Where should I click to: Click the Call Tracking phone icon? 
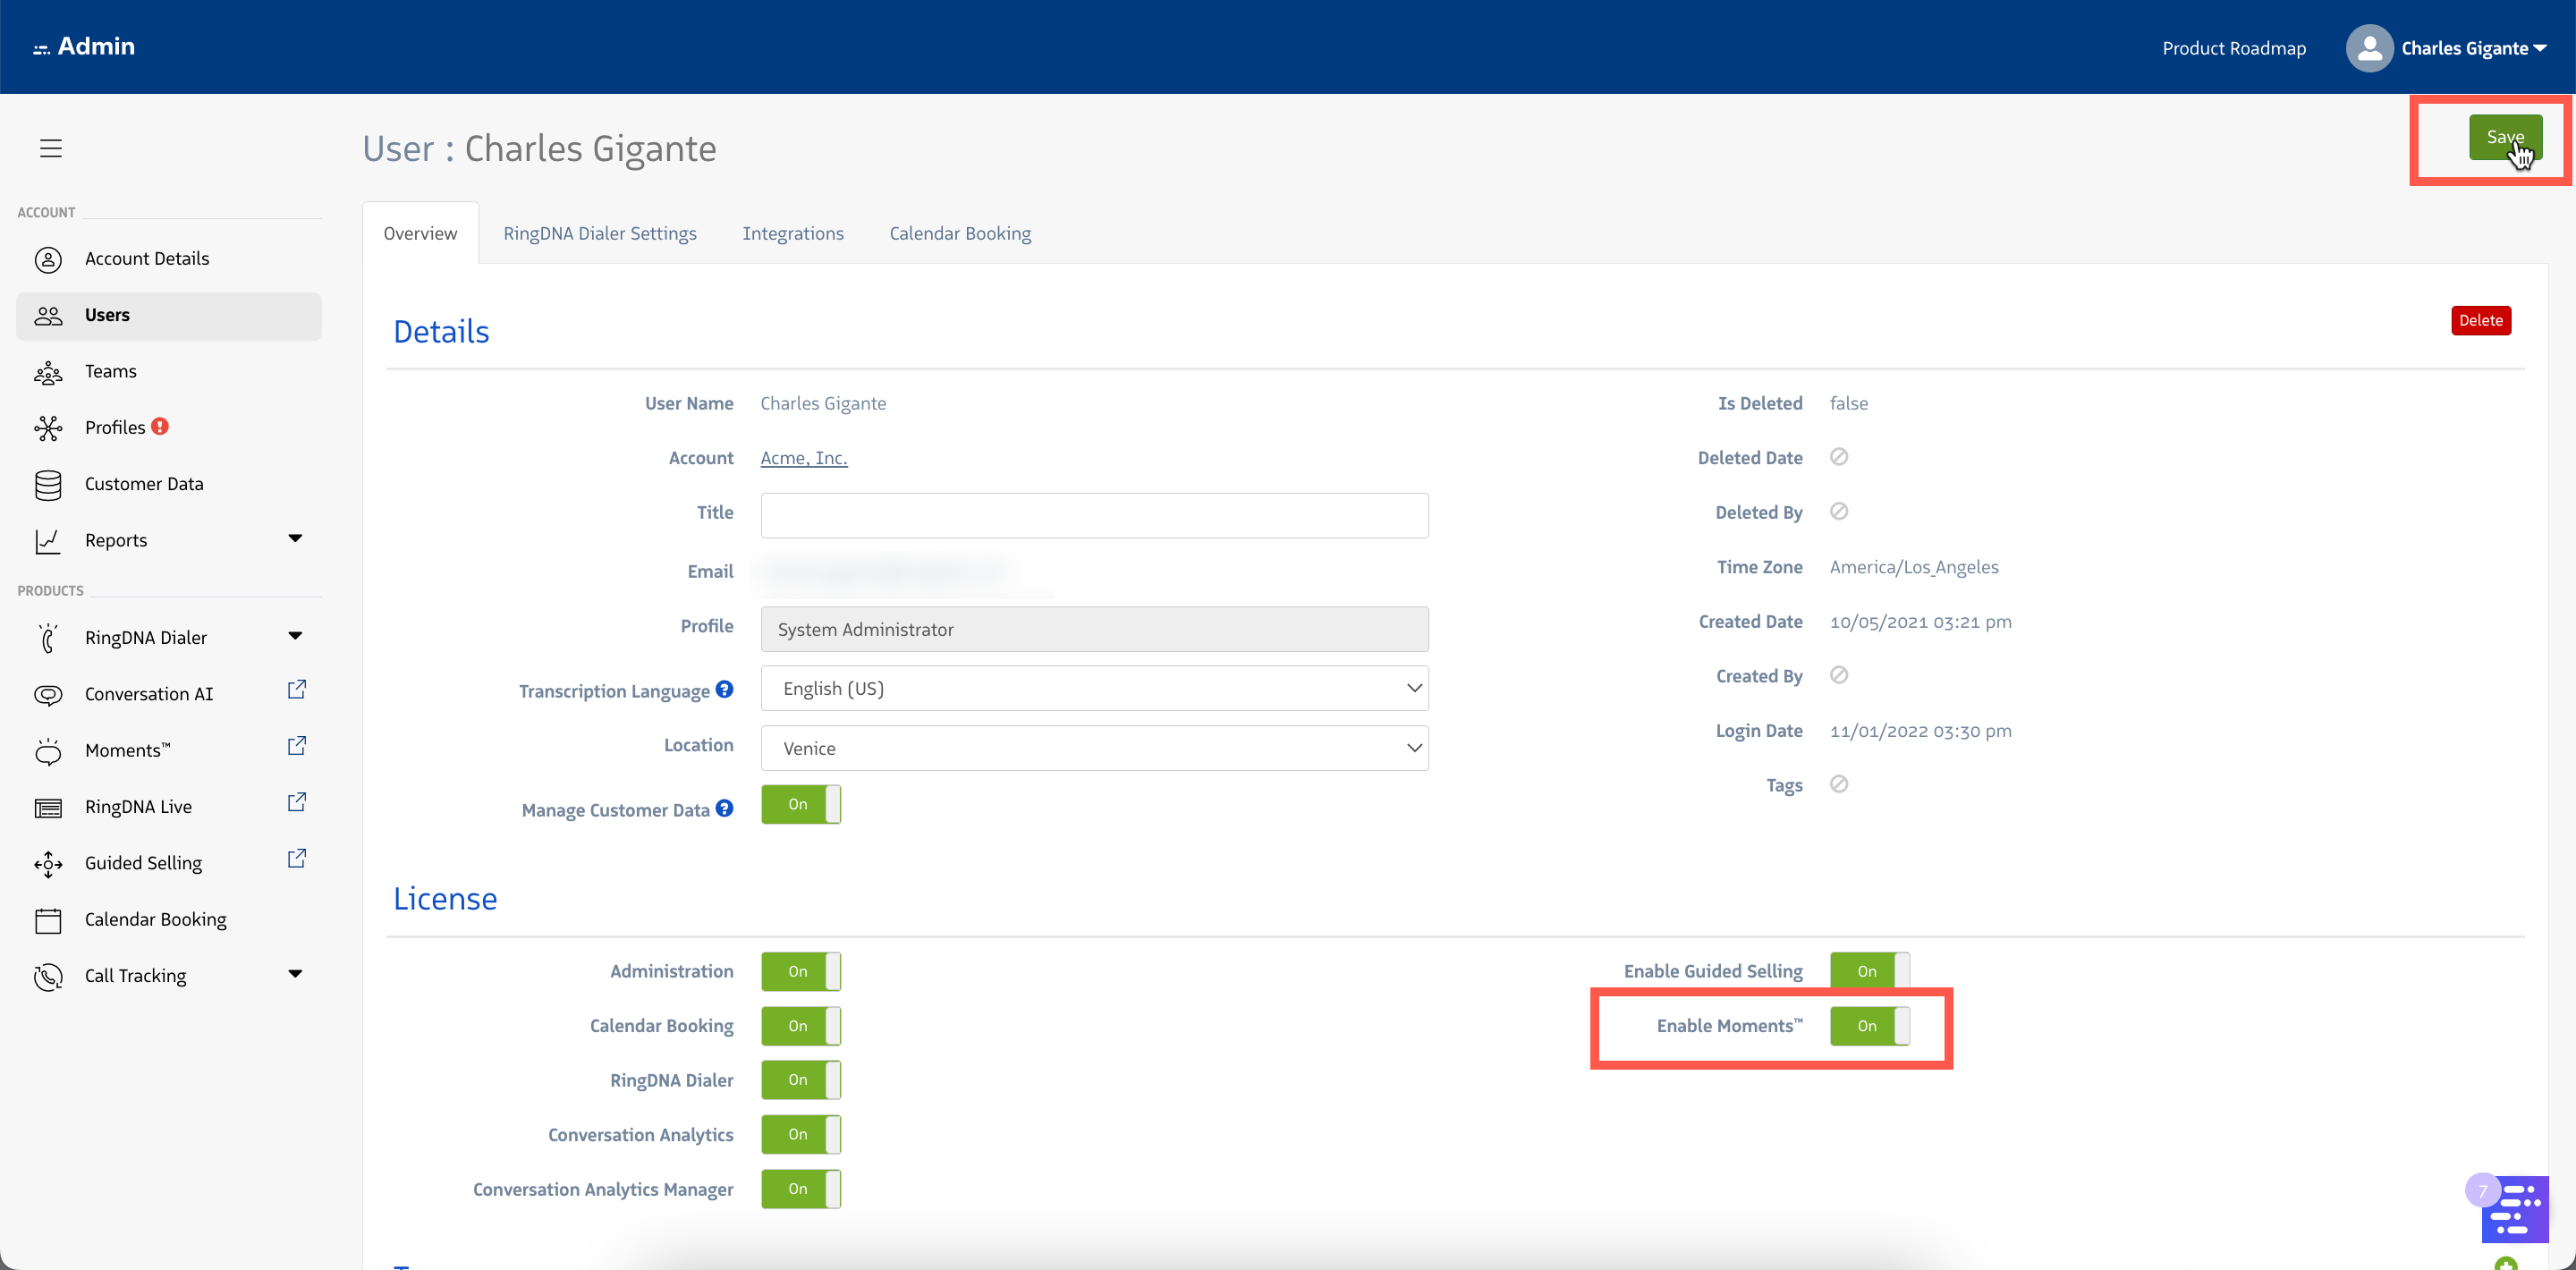pyautogui.click(x=48, y=976)
